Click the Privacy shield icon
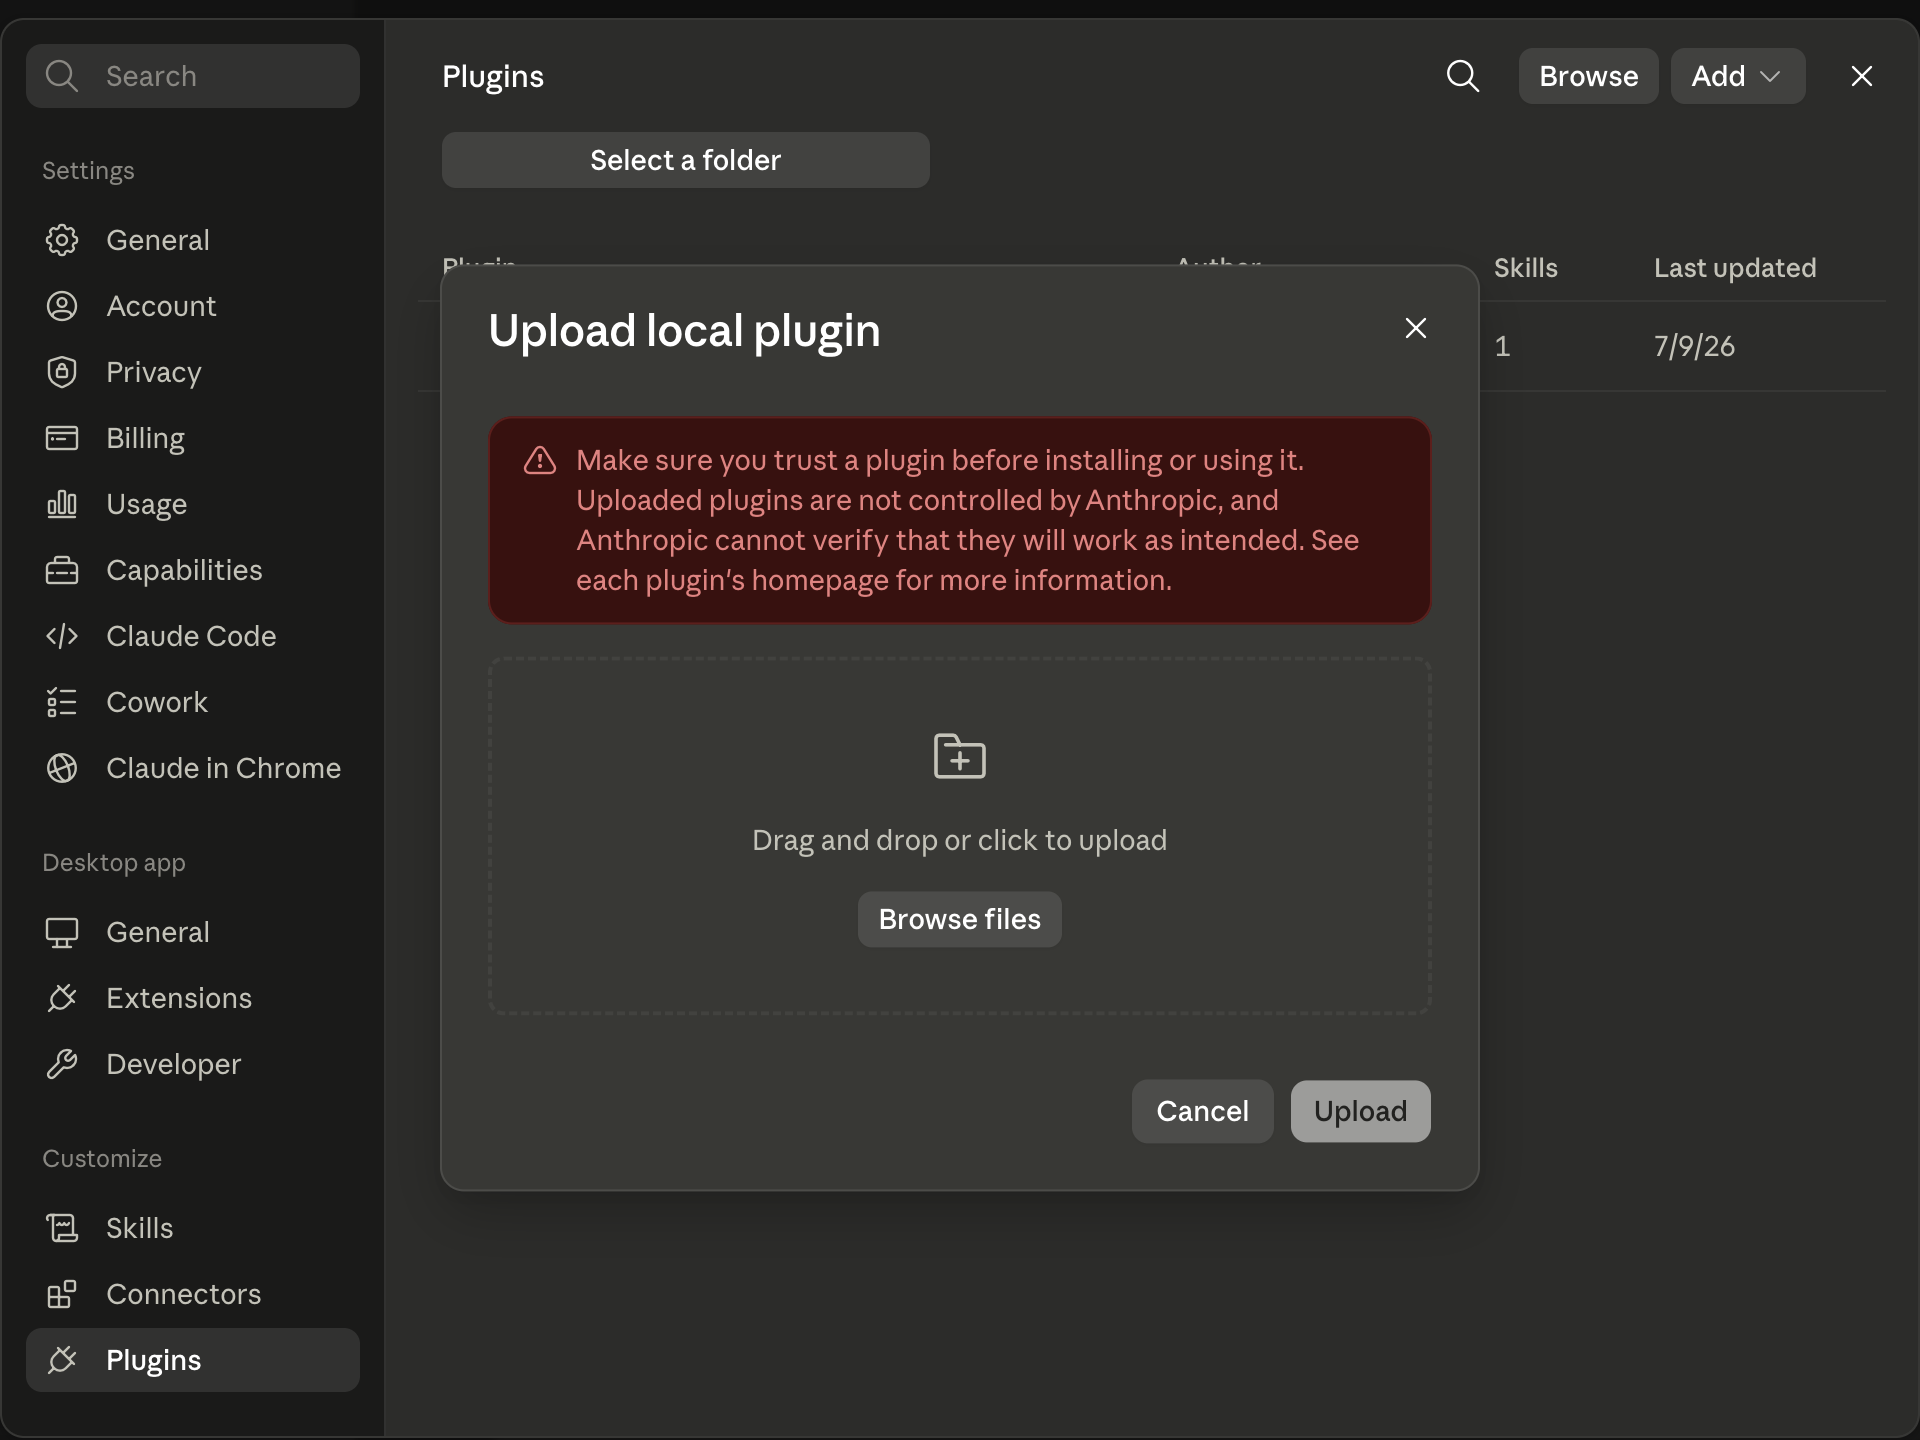1920x1440 pixels. click(62, 372)
